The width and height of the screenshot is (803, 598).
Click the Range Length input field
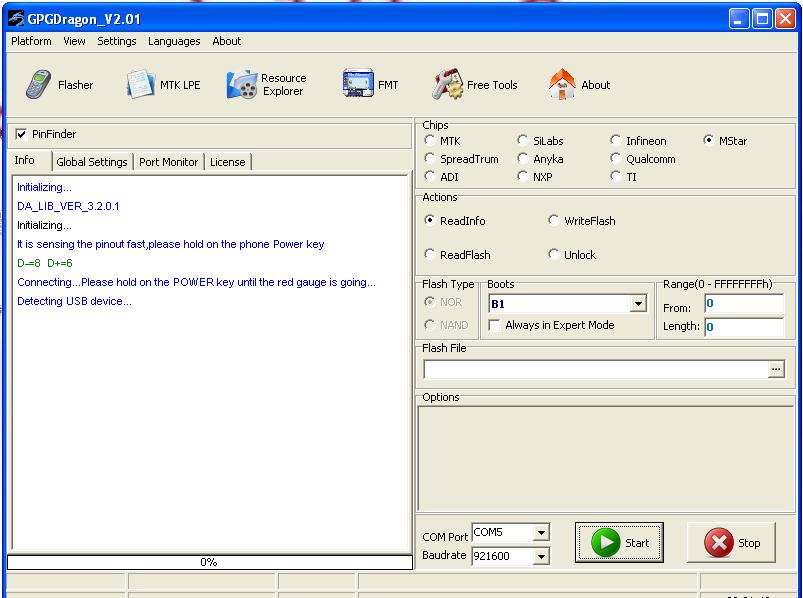tap(744, 327)
